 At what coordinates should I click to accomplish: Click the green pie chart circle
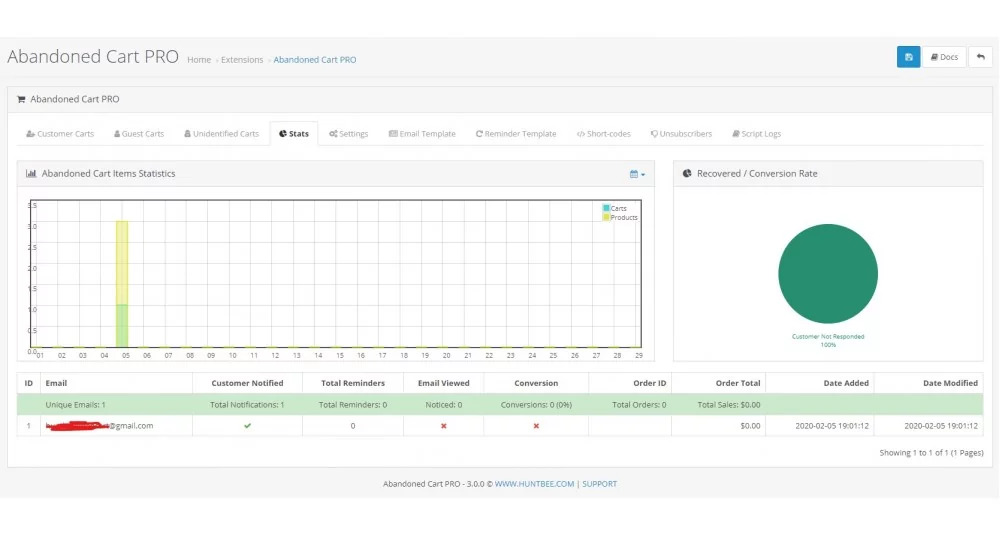(x=828, y=274)
